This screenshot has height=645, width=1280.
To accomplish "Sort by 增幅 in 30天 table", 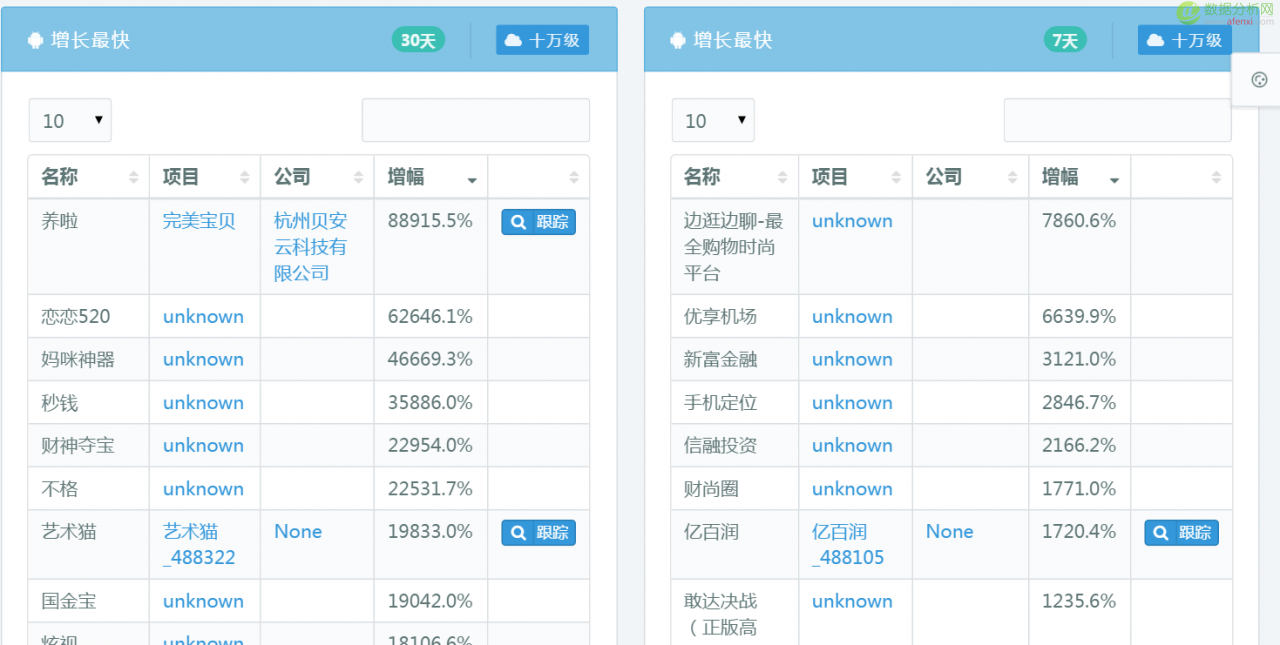I will (x=431, y=177).
